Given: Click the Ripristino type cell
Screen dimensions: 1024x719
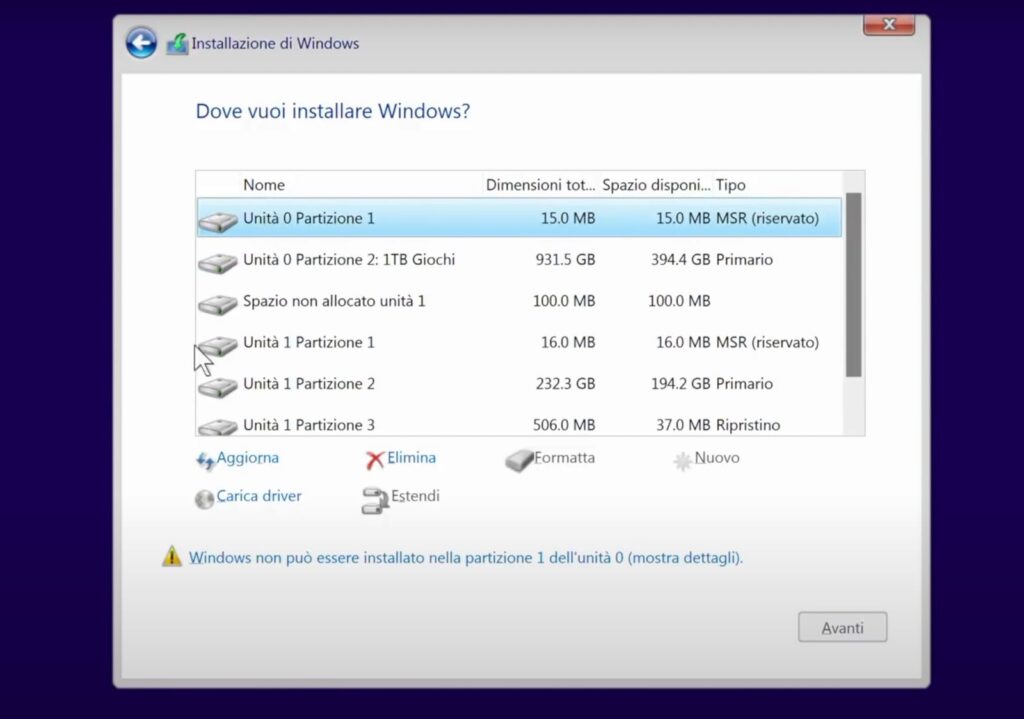Looking at the screenshot, I should point(748,425).
